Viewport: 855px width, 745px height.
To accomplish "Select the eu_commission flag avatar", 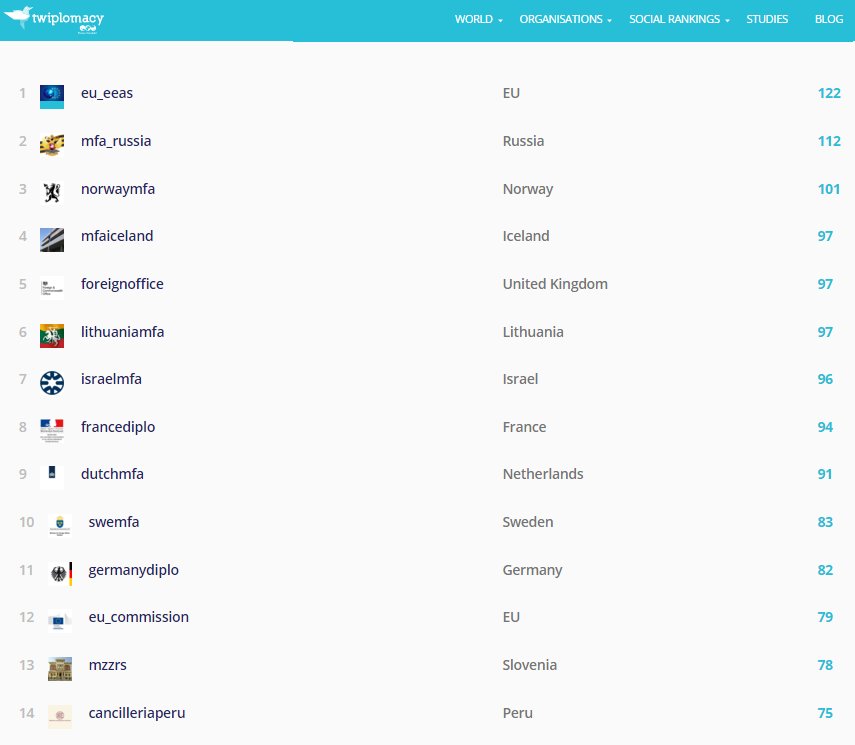I will 59,621.
